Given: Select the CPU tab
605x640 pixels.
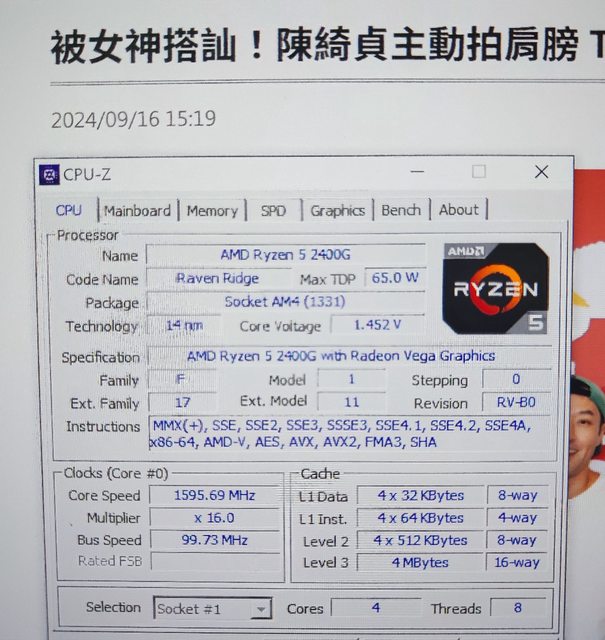Looking at the screenshot, I should point(69,210).
